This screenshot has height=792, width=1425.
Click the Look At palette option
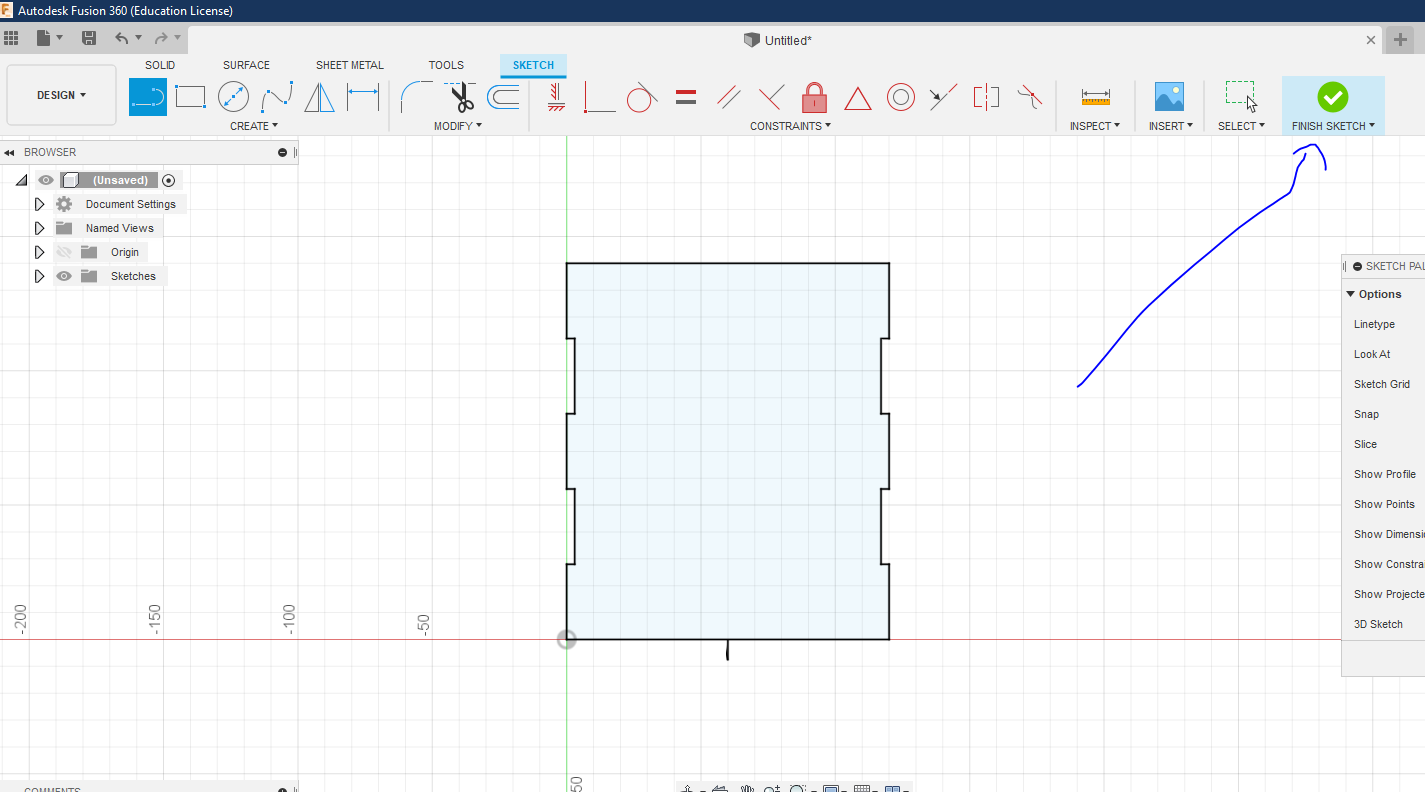click(x=1372, y=354)
